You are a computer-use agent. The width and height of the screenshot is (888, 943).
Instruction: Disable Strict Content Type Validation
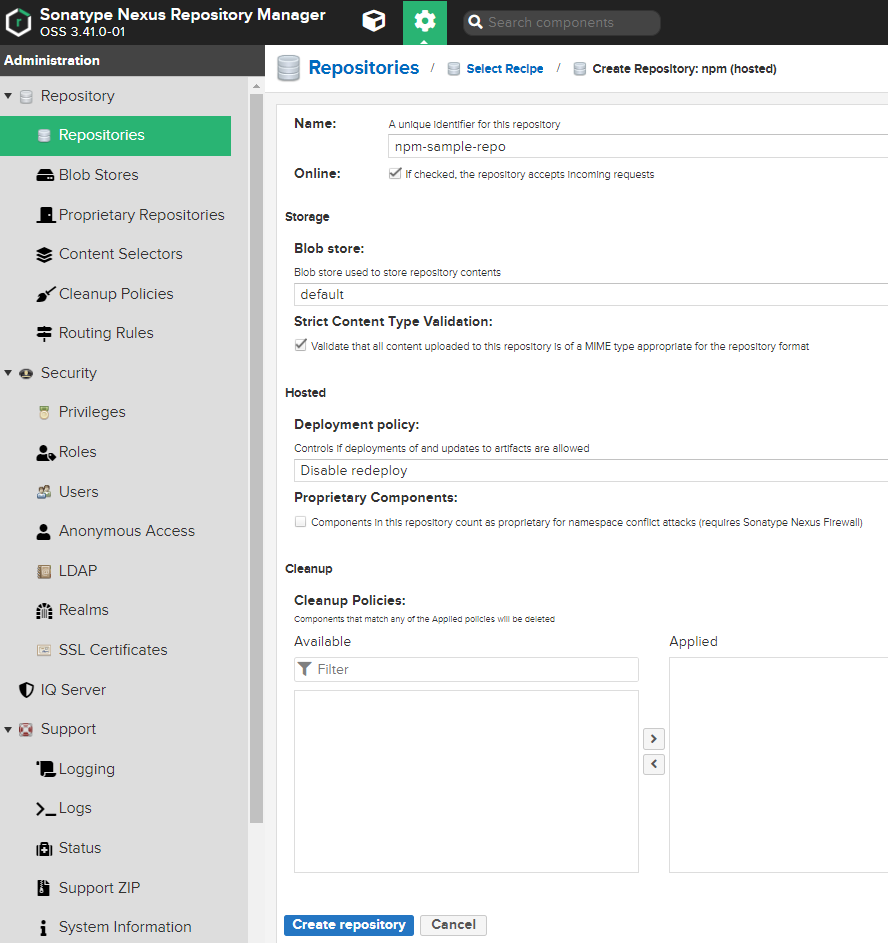(x=300, y=344)
